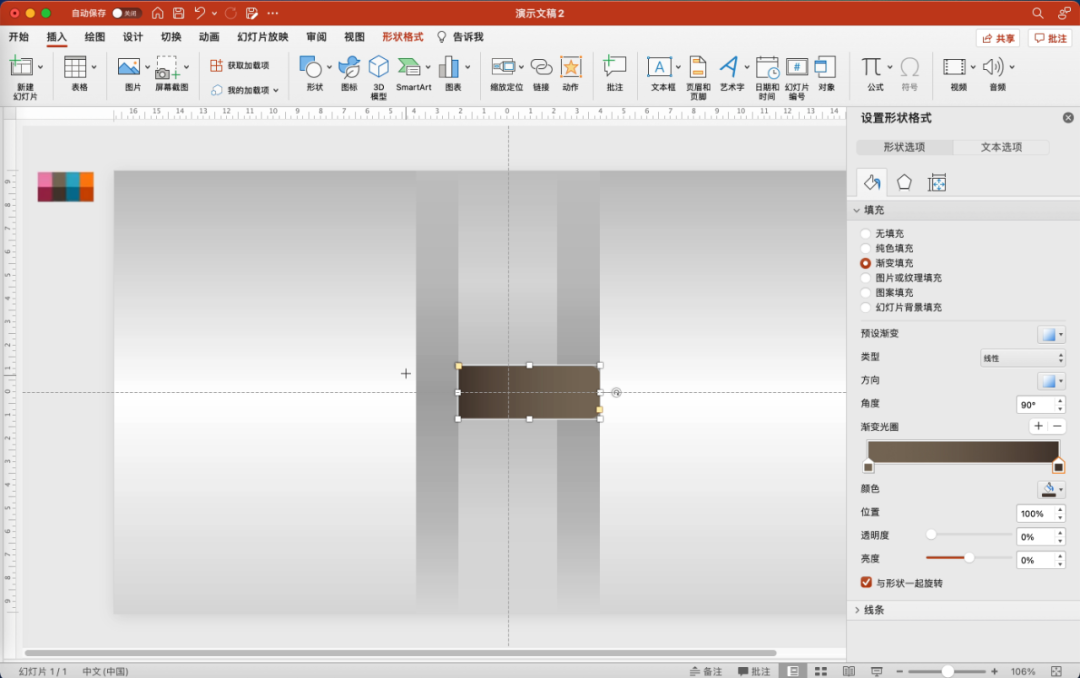Open the effects pentagon icon tab
1080x678 pixels.
click(x=904, y=182)
